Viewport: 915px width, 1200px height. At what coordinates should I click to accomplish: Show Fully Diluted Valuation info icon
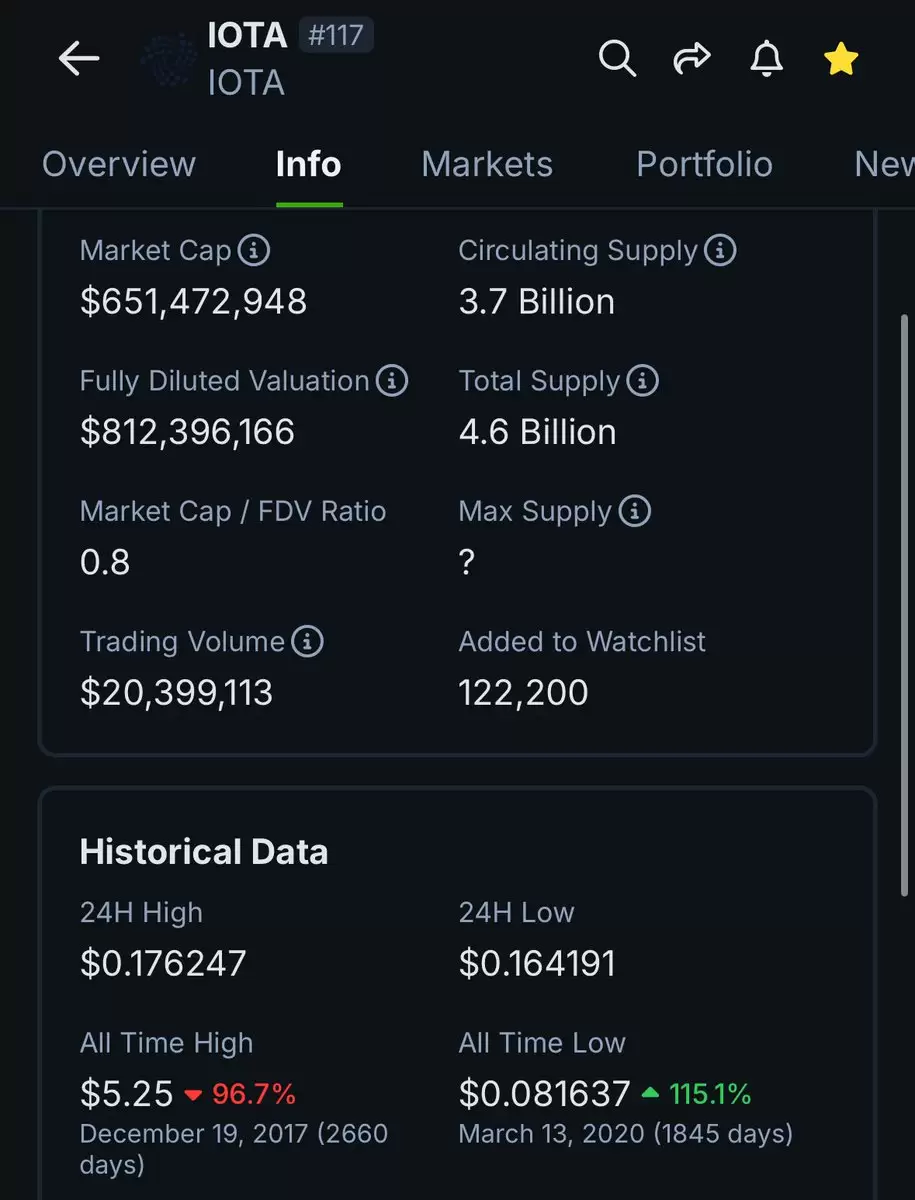click(392, 381)
